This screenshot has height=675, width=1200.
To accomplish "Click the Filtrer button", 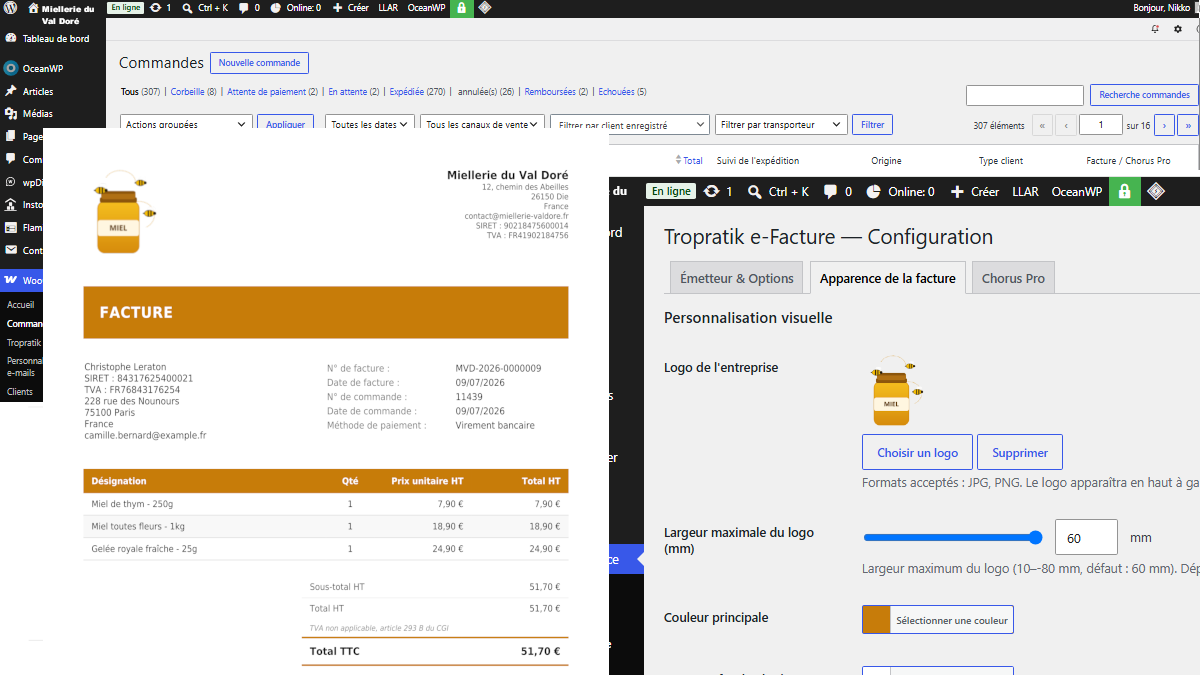I will (872, 125).
